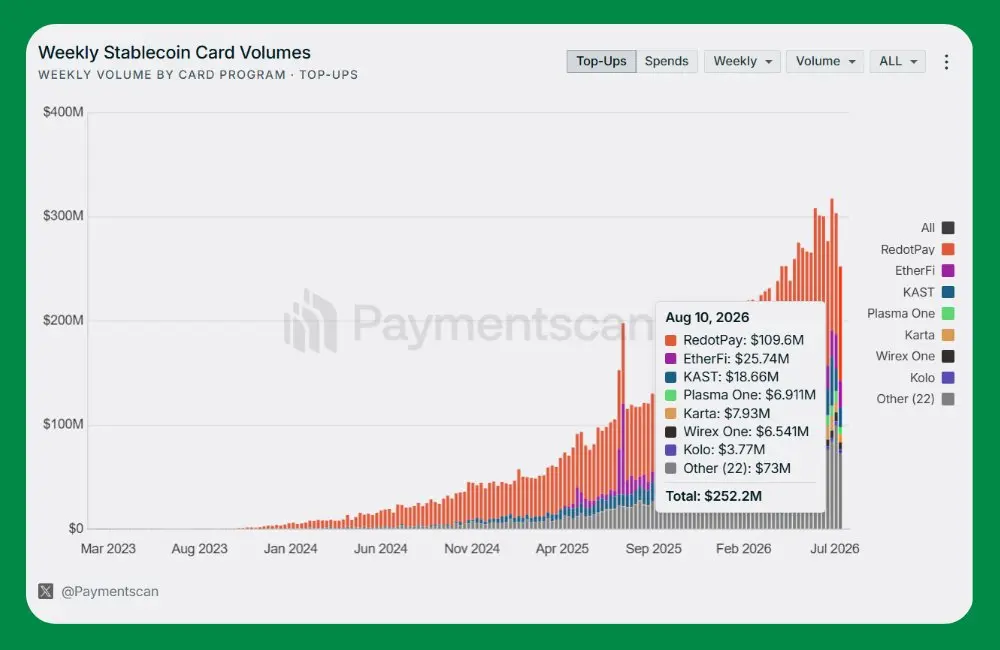
Task: Open the three-dot chart options menu
Action: click(x=946, y=62)
